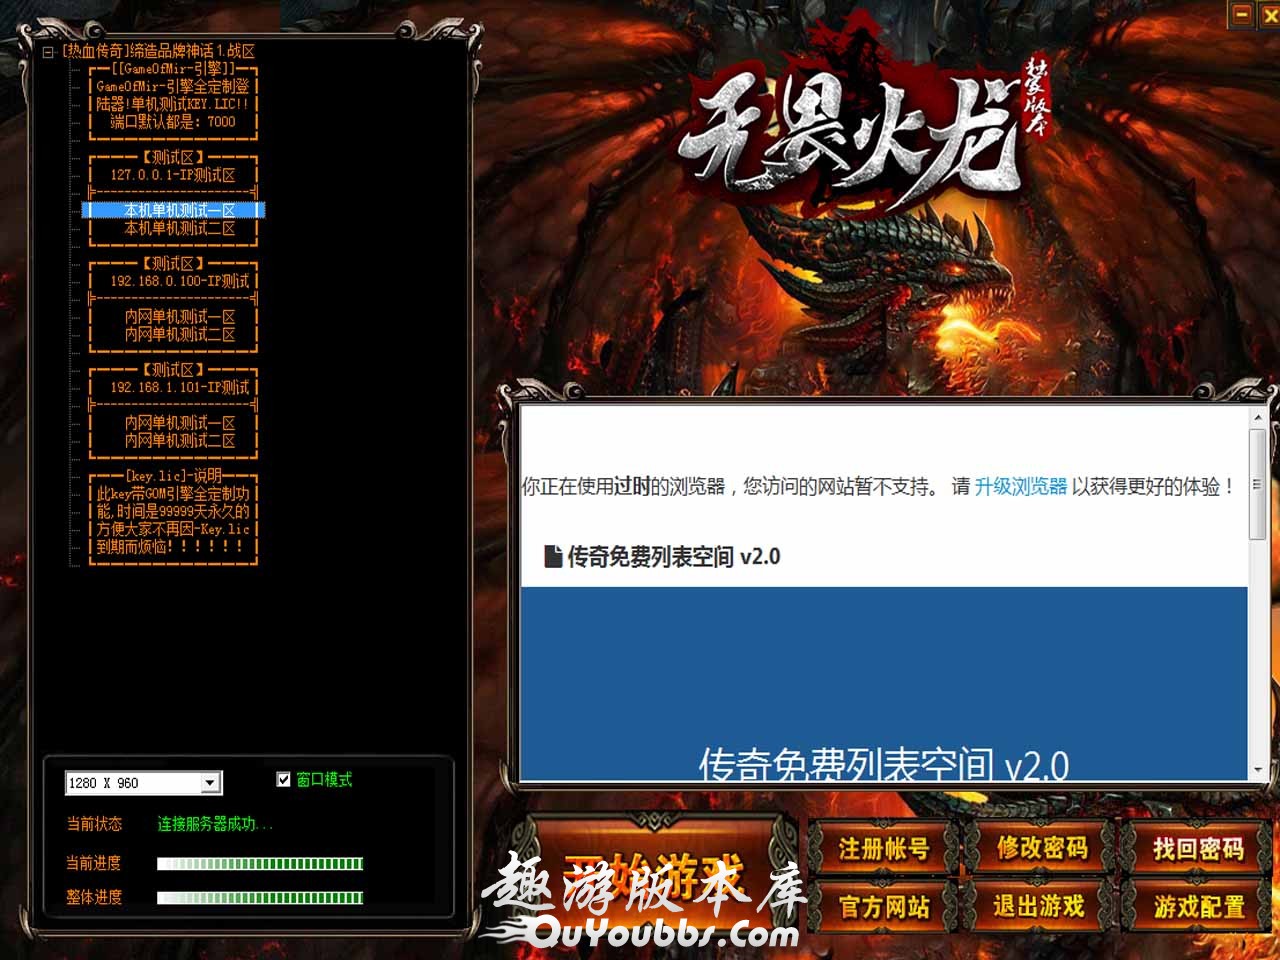
Task: Click the 连接服务器成功 status text
Action: coord(214,824)
